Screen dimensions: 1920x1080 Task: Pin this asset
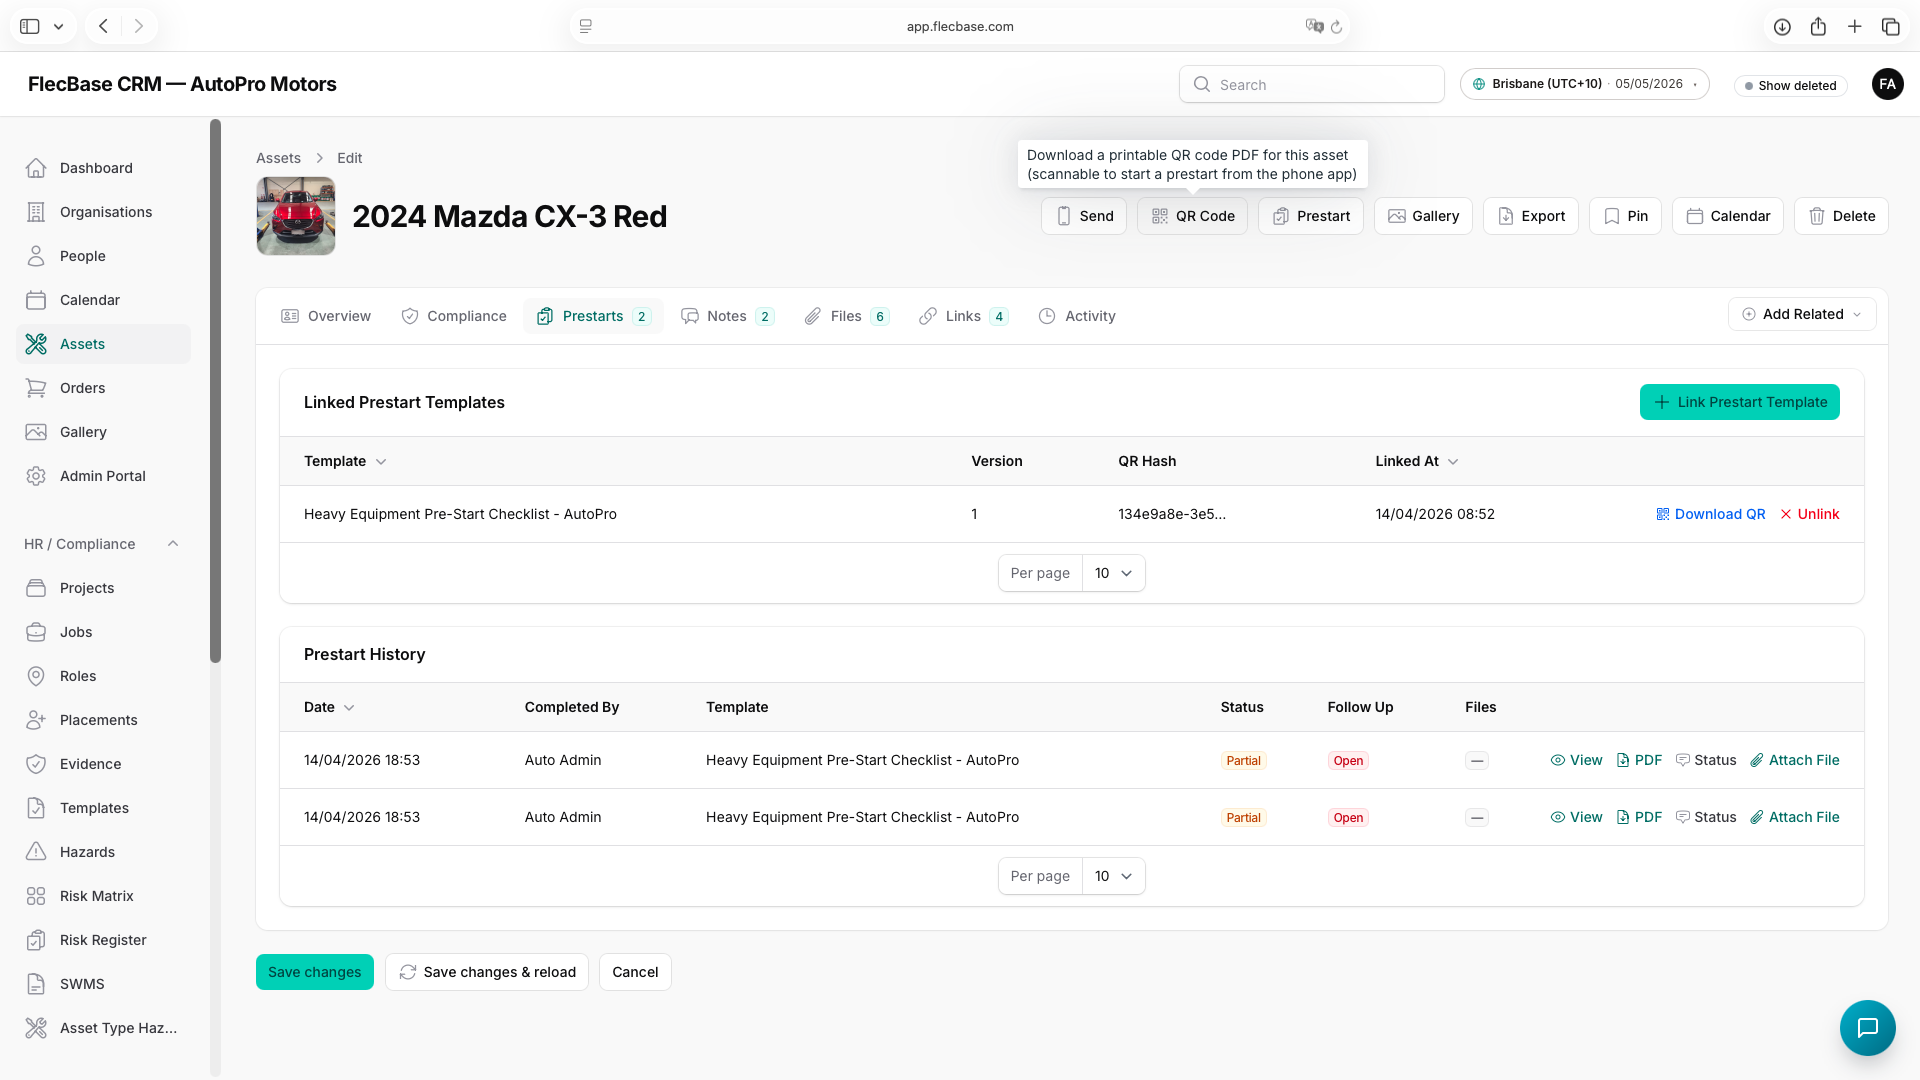click(x=1626, y=216)
